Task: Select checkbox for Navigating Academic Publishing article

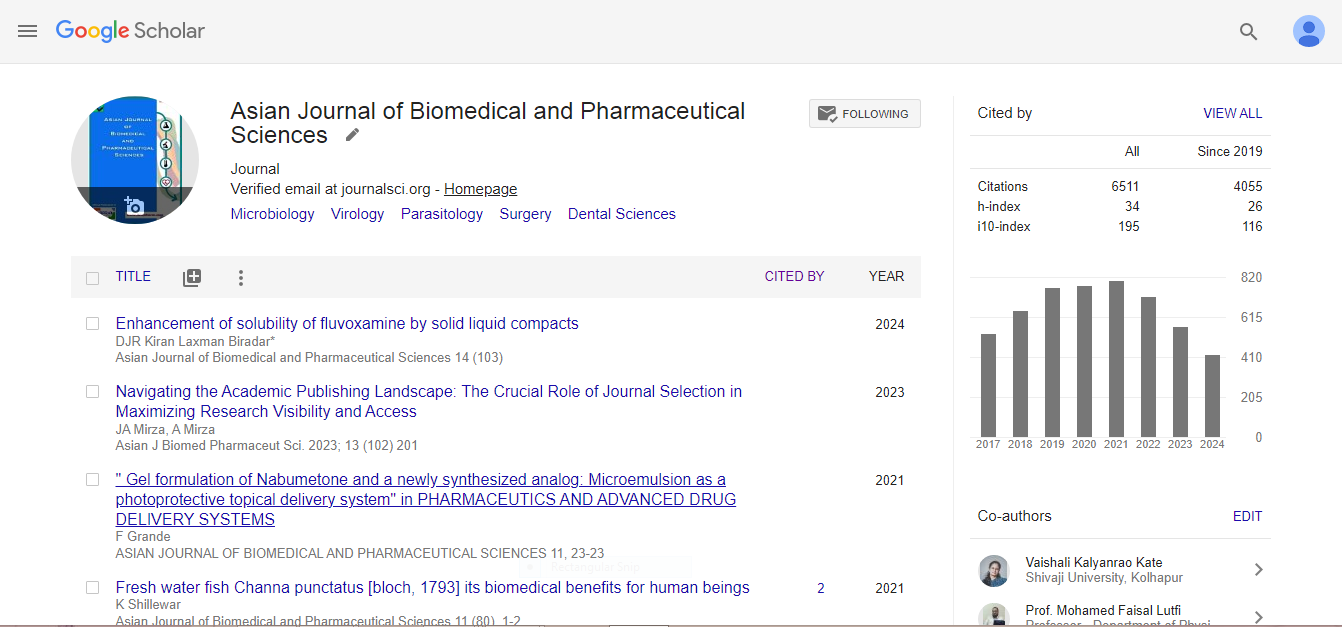Action: pyautogui.click(x=92, y=392)
